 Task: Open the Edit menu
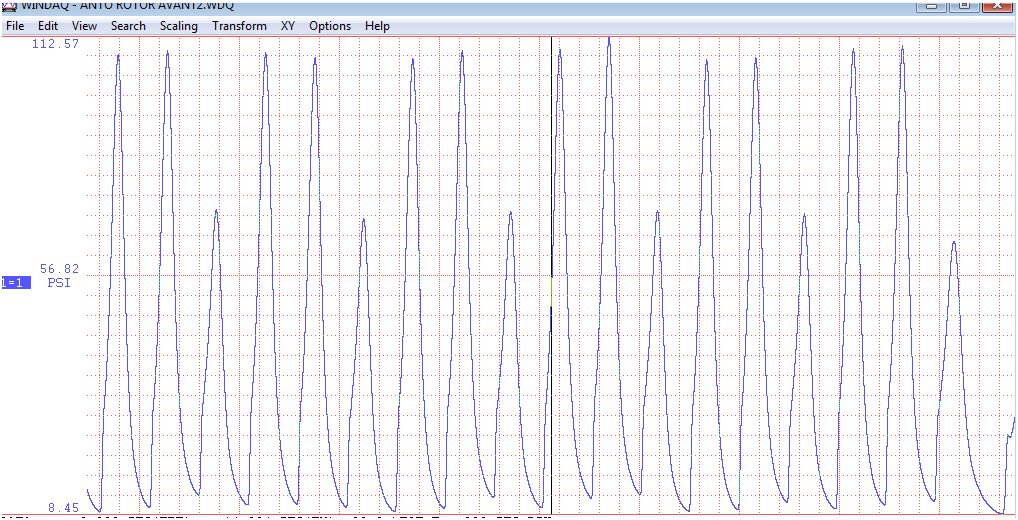[x=48, y=26]
